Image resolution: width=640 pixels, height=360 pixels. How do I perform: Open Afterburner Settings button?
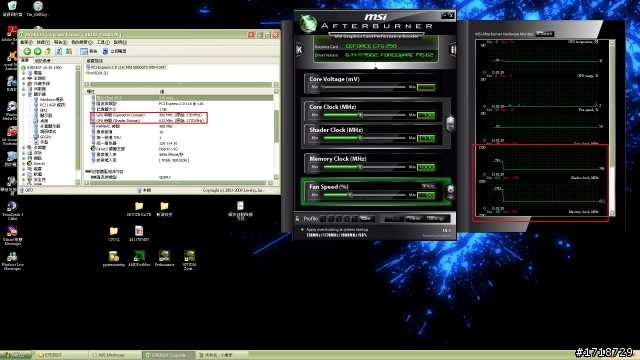tap(436, 219)
